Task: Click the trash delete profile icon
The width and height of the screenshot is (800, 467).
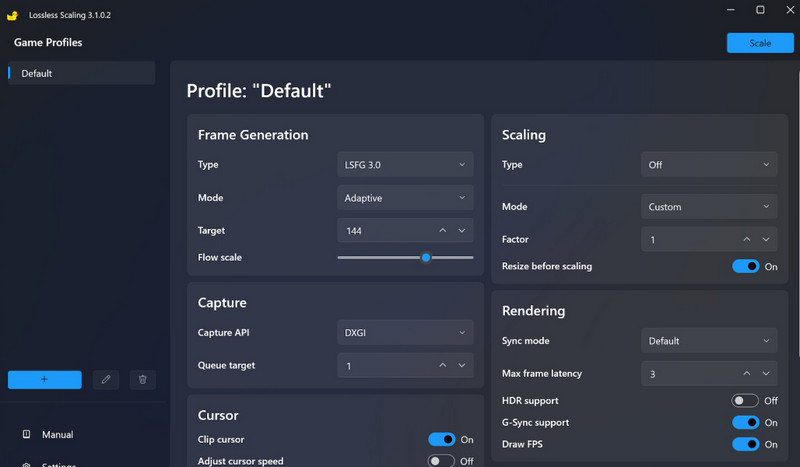Action: tap(142, 380)
